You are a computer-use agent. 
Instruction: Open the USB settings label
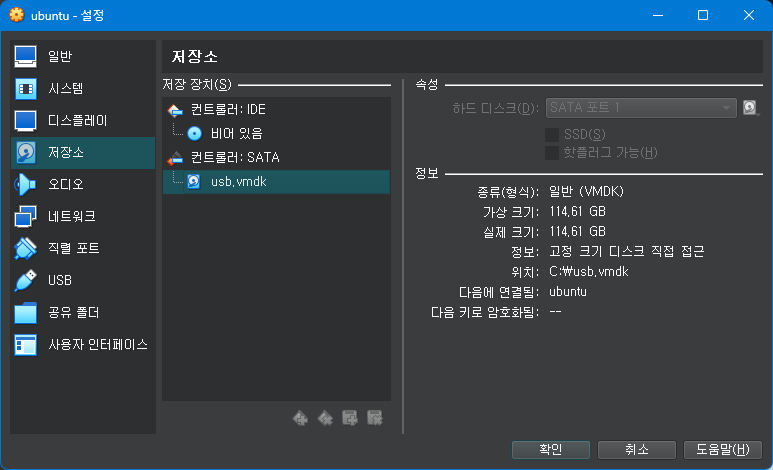[60, 280]
